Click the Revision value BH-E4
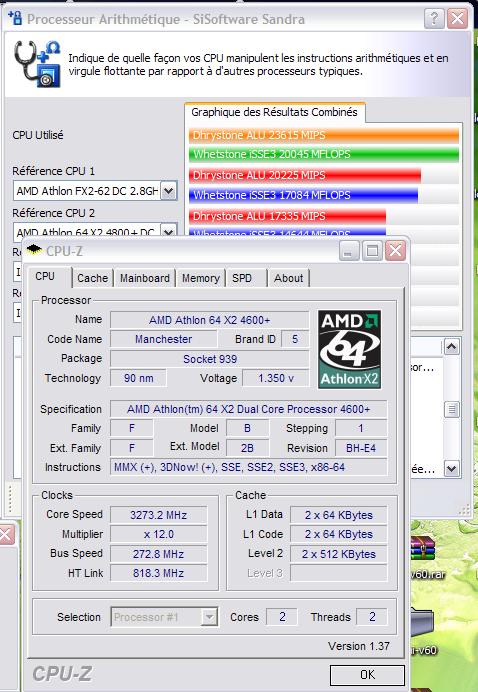 pos(361,448)
